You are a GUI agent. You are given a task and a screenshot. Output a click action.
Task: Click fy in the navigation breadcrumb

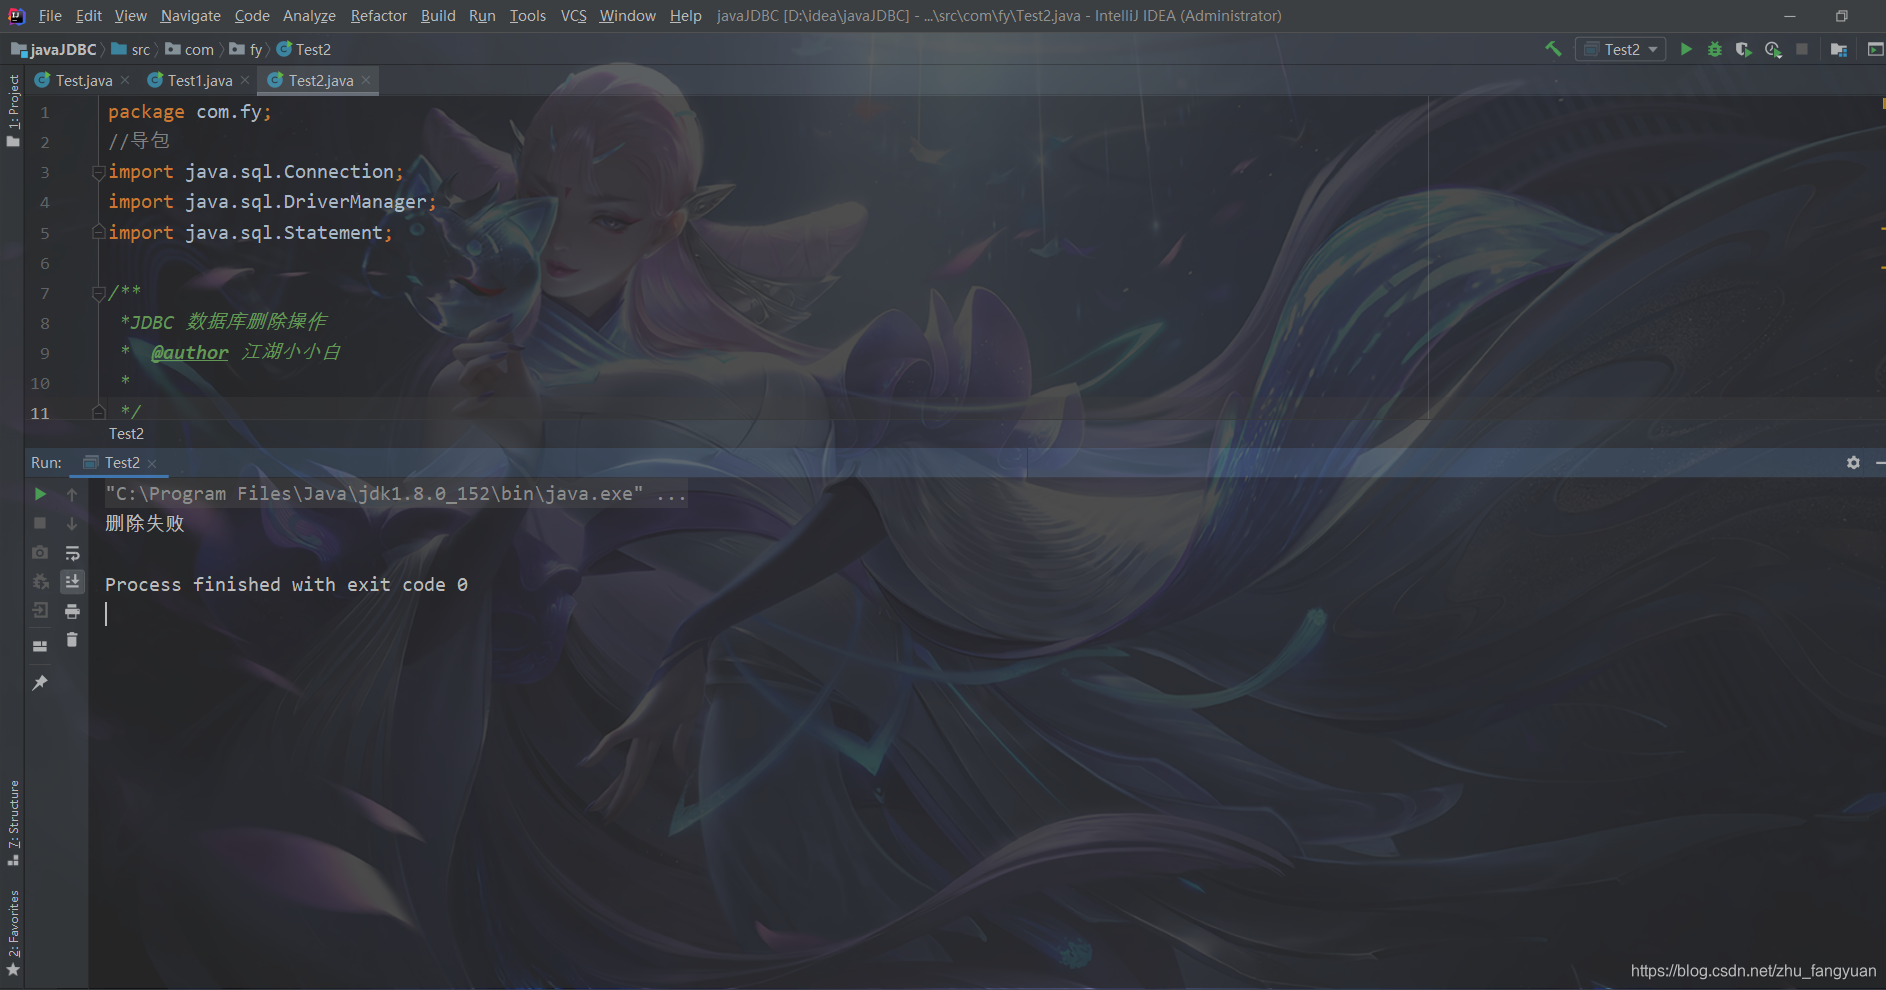pos(246,49)
